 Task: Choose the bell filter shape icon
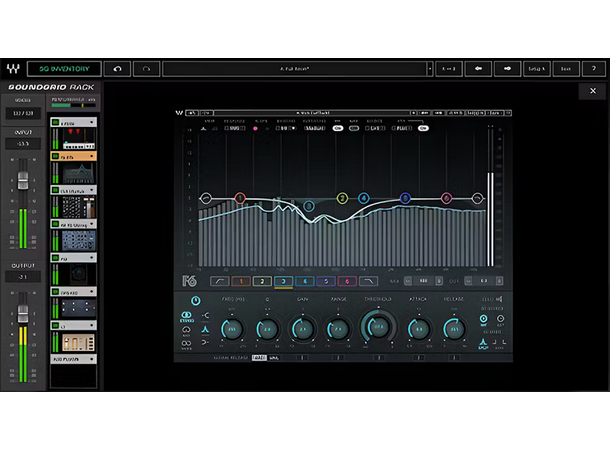tap(205, 330)
